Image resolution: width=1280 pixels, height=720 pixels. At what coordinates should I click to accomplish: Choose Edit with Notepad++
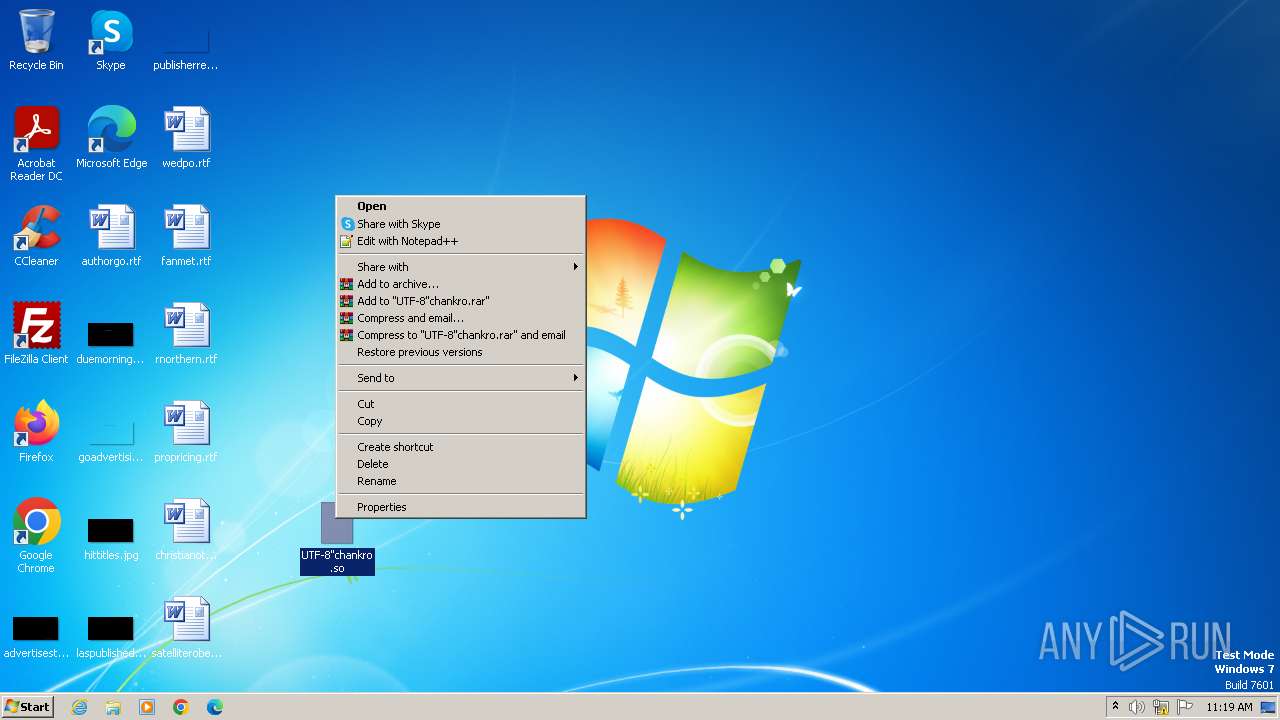point(460,241)
